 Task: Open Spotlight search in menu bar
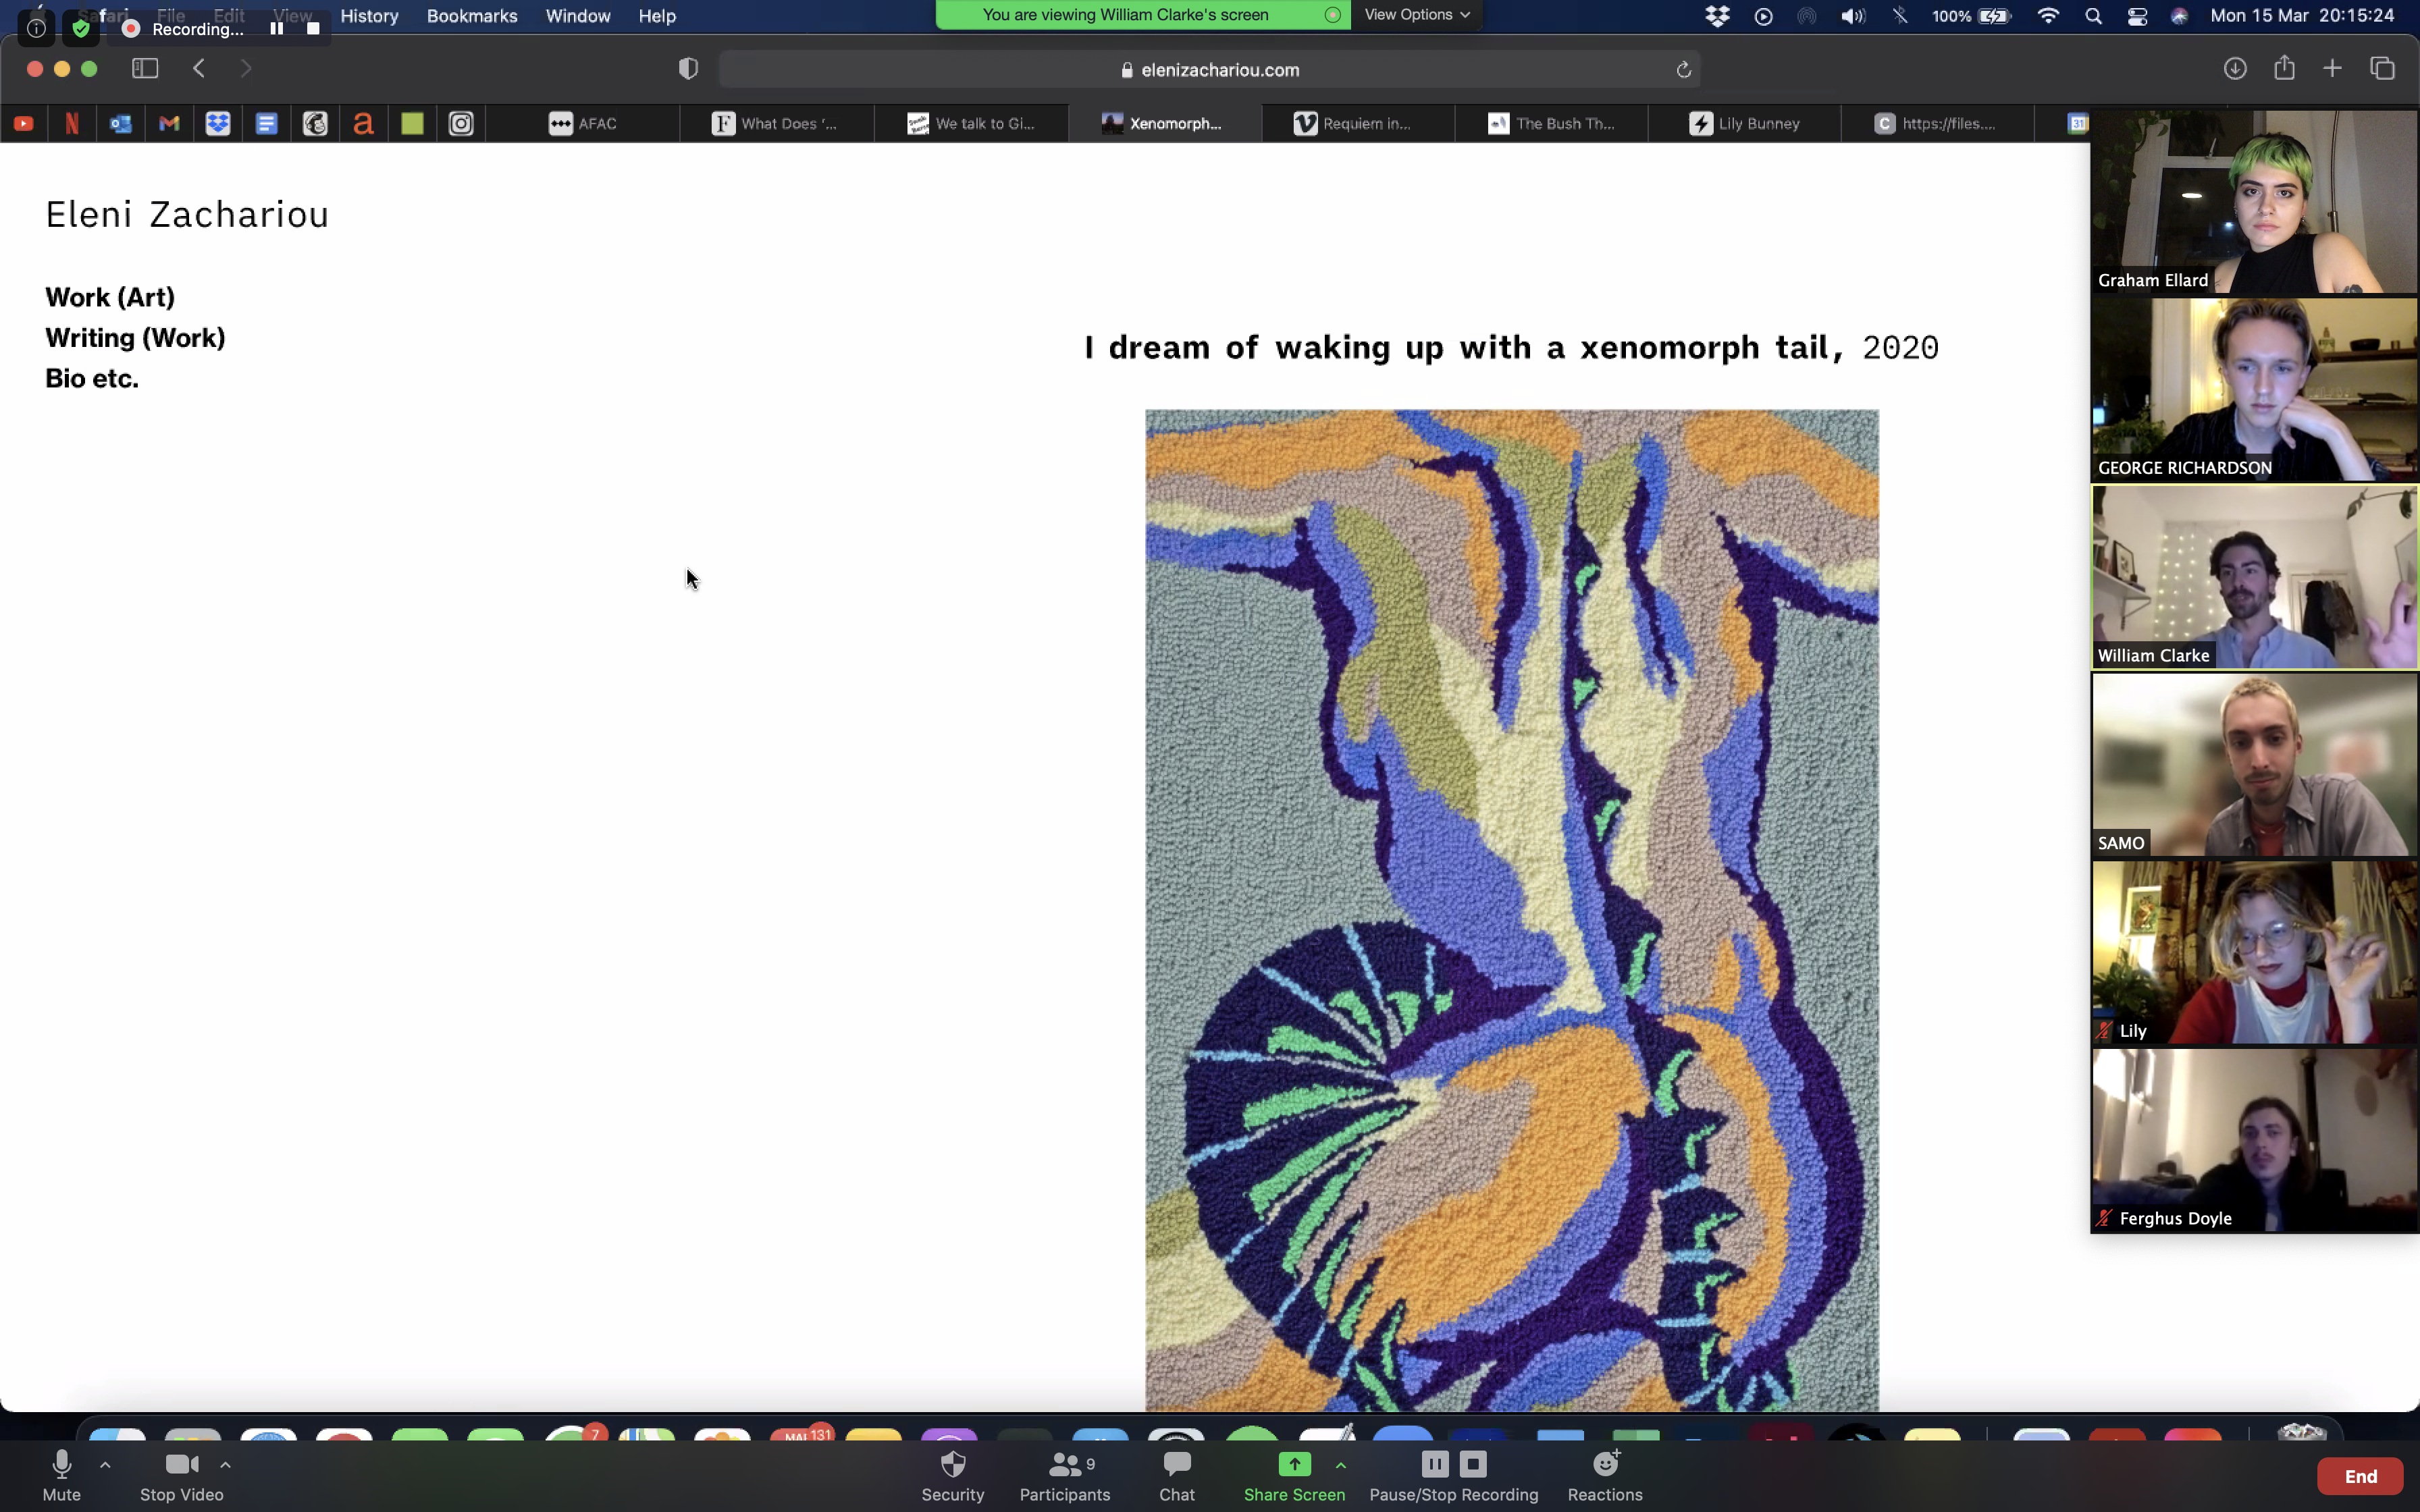(2093, 16)
